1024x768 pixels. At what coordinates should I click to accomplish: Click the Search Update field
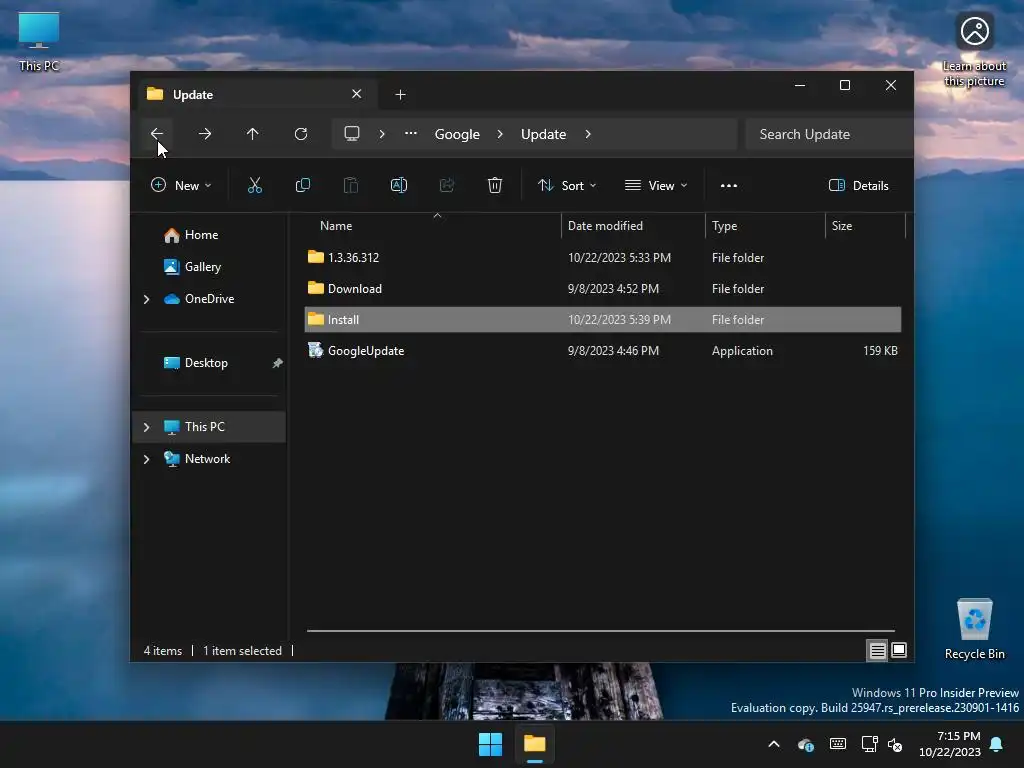tap(828, 134)
